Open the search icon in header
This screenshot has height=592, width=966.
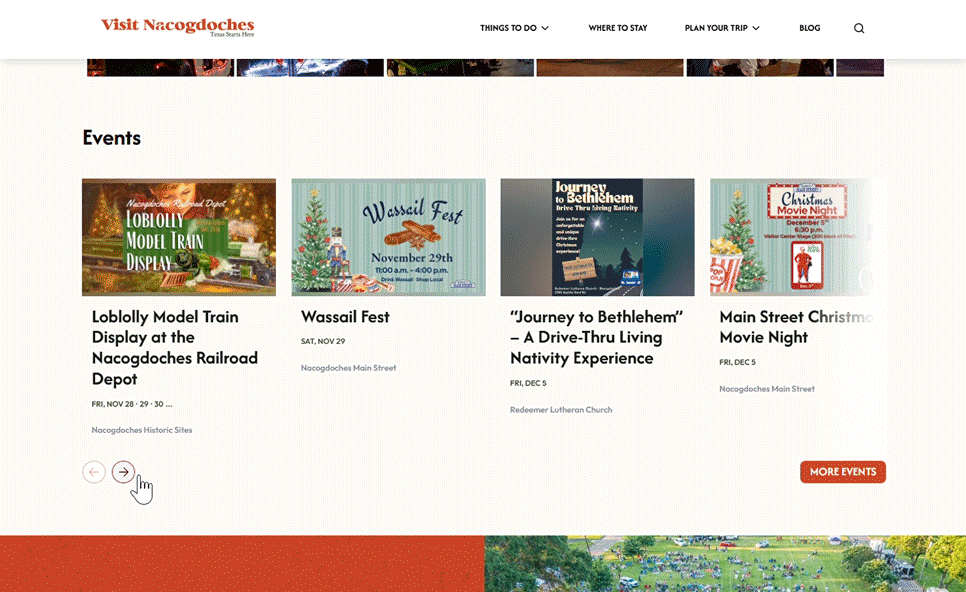coord(859,28)
